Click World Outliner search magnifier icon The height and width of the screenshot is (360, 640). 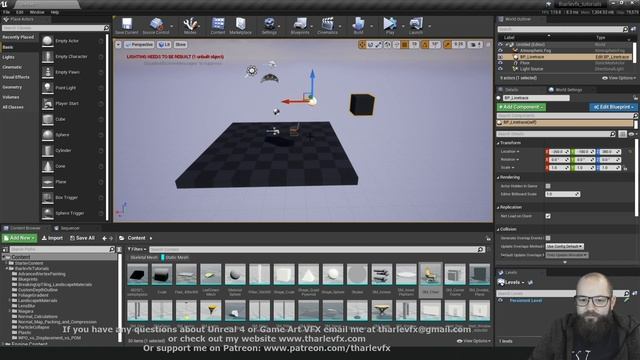tap(625, 29)
